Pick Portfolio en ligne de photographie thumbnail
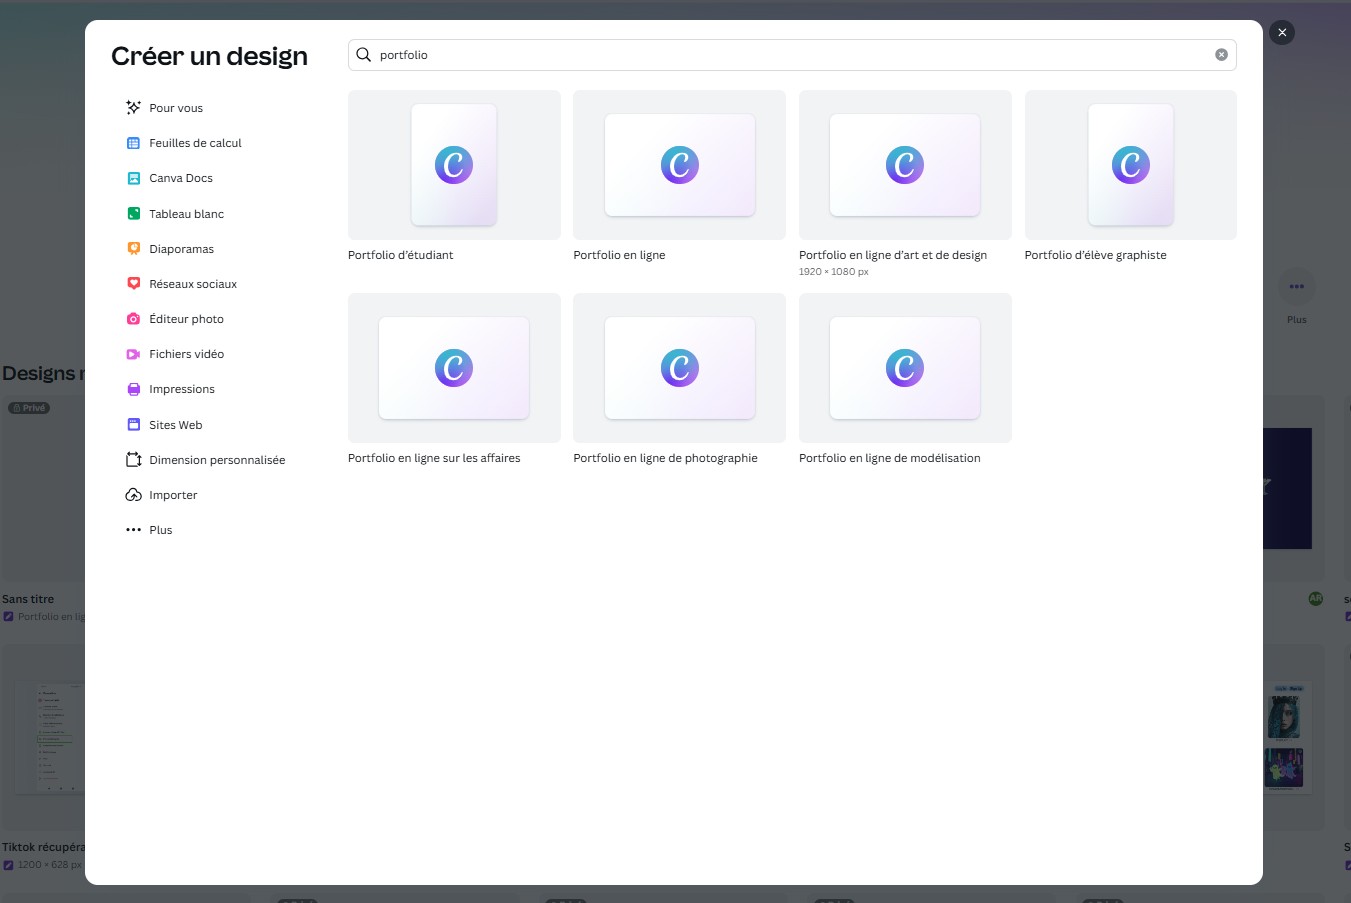 coord(679,368)
